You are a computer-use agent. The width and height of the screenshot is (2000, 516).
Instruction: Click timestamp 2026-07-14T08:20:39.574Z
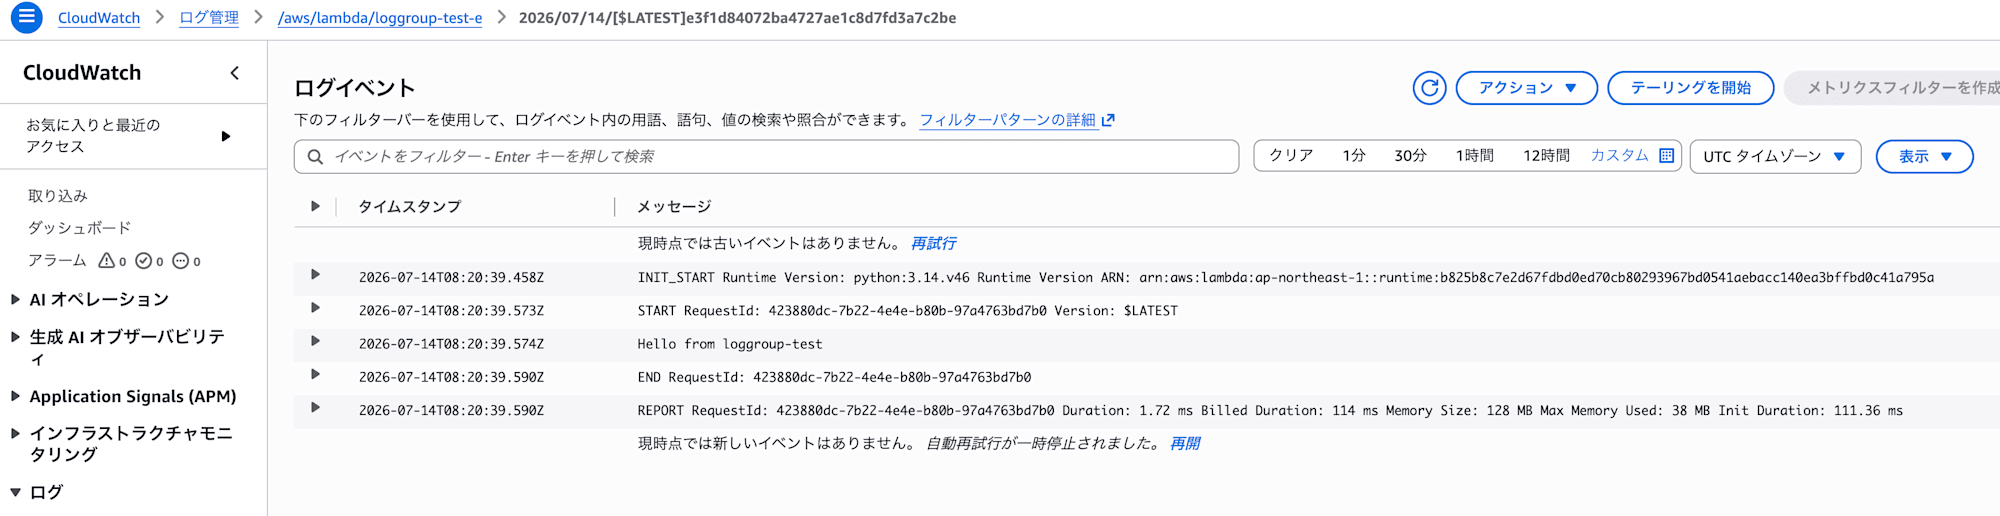point(451,344)
